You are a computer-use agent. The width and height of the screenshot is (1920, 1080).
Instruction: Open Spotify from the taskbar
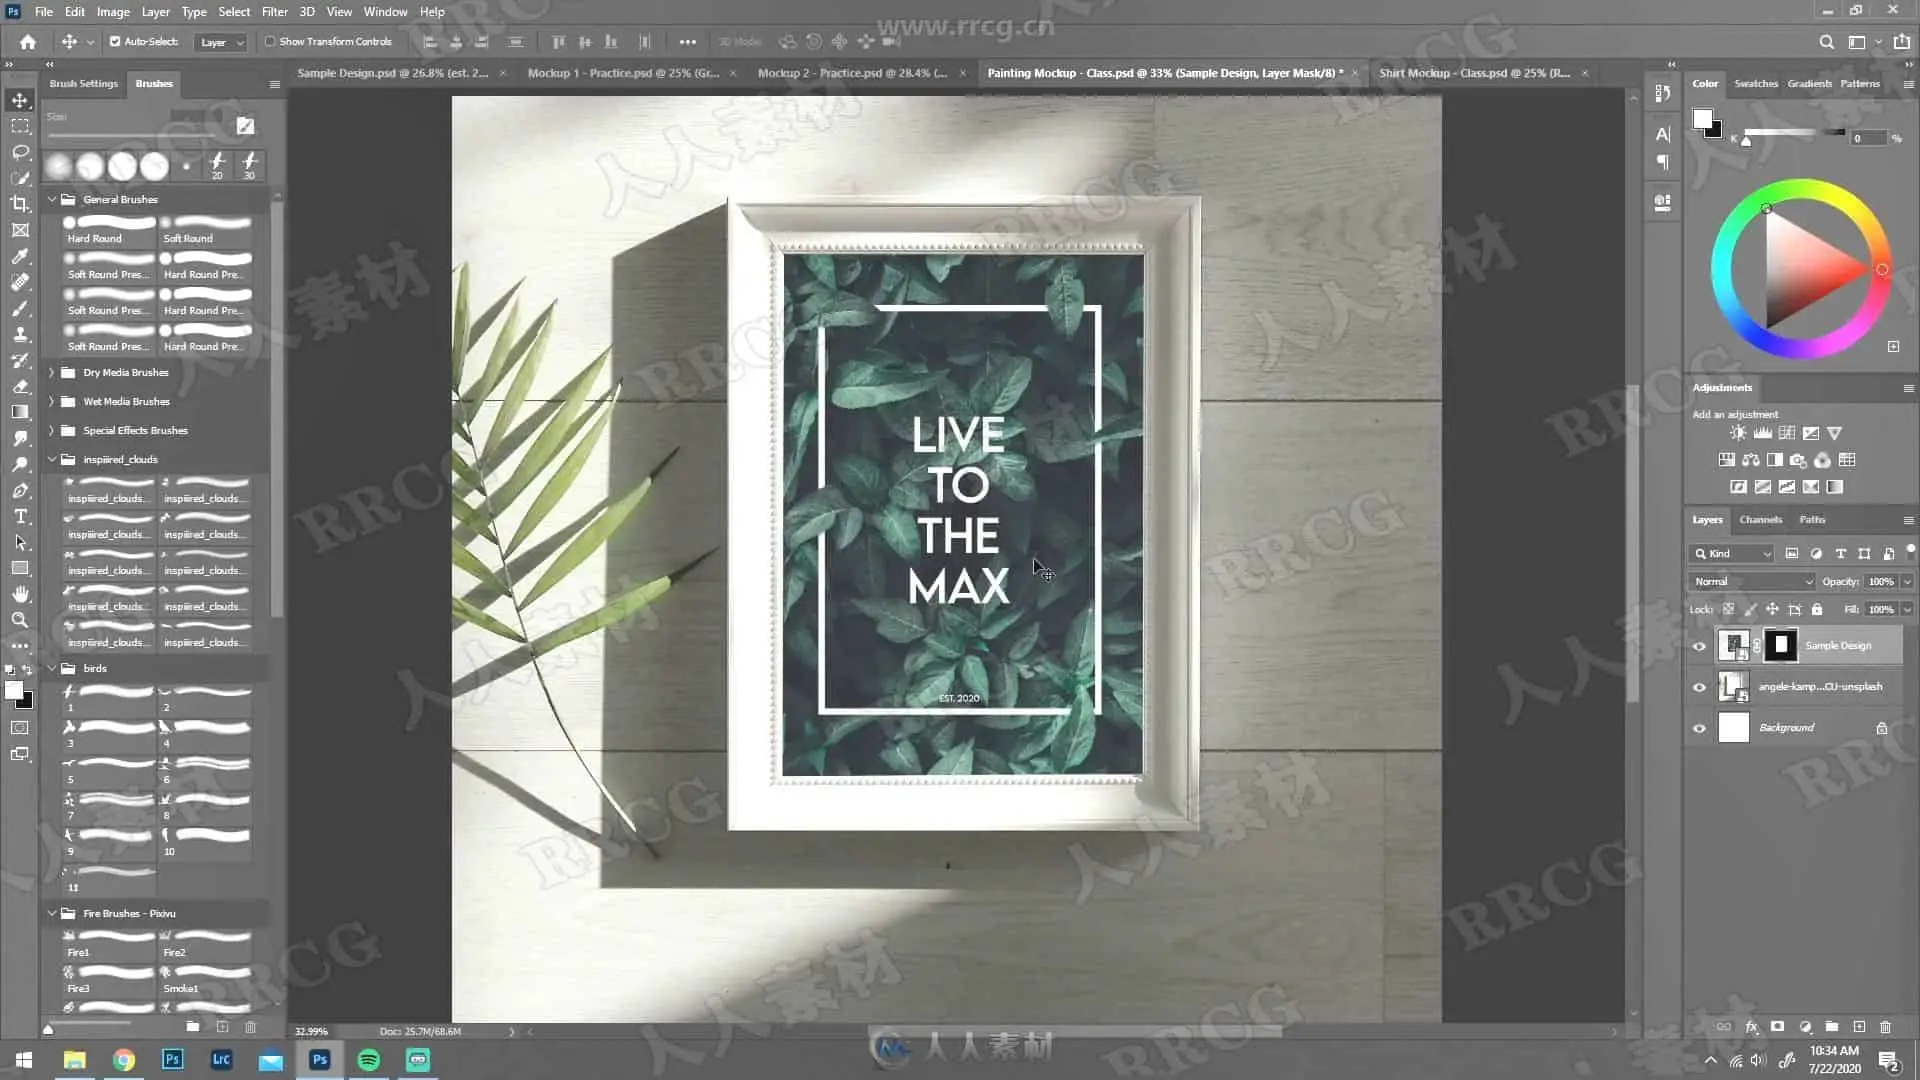pyautogui.click(x=369, y=1060)
